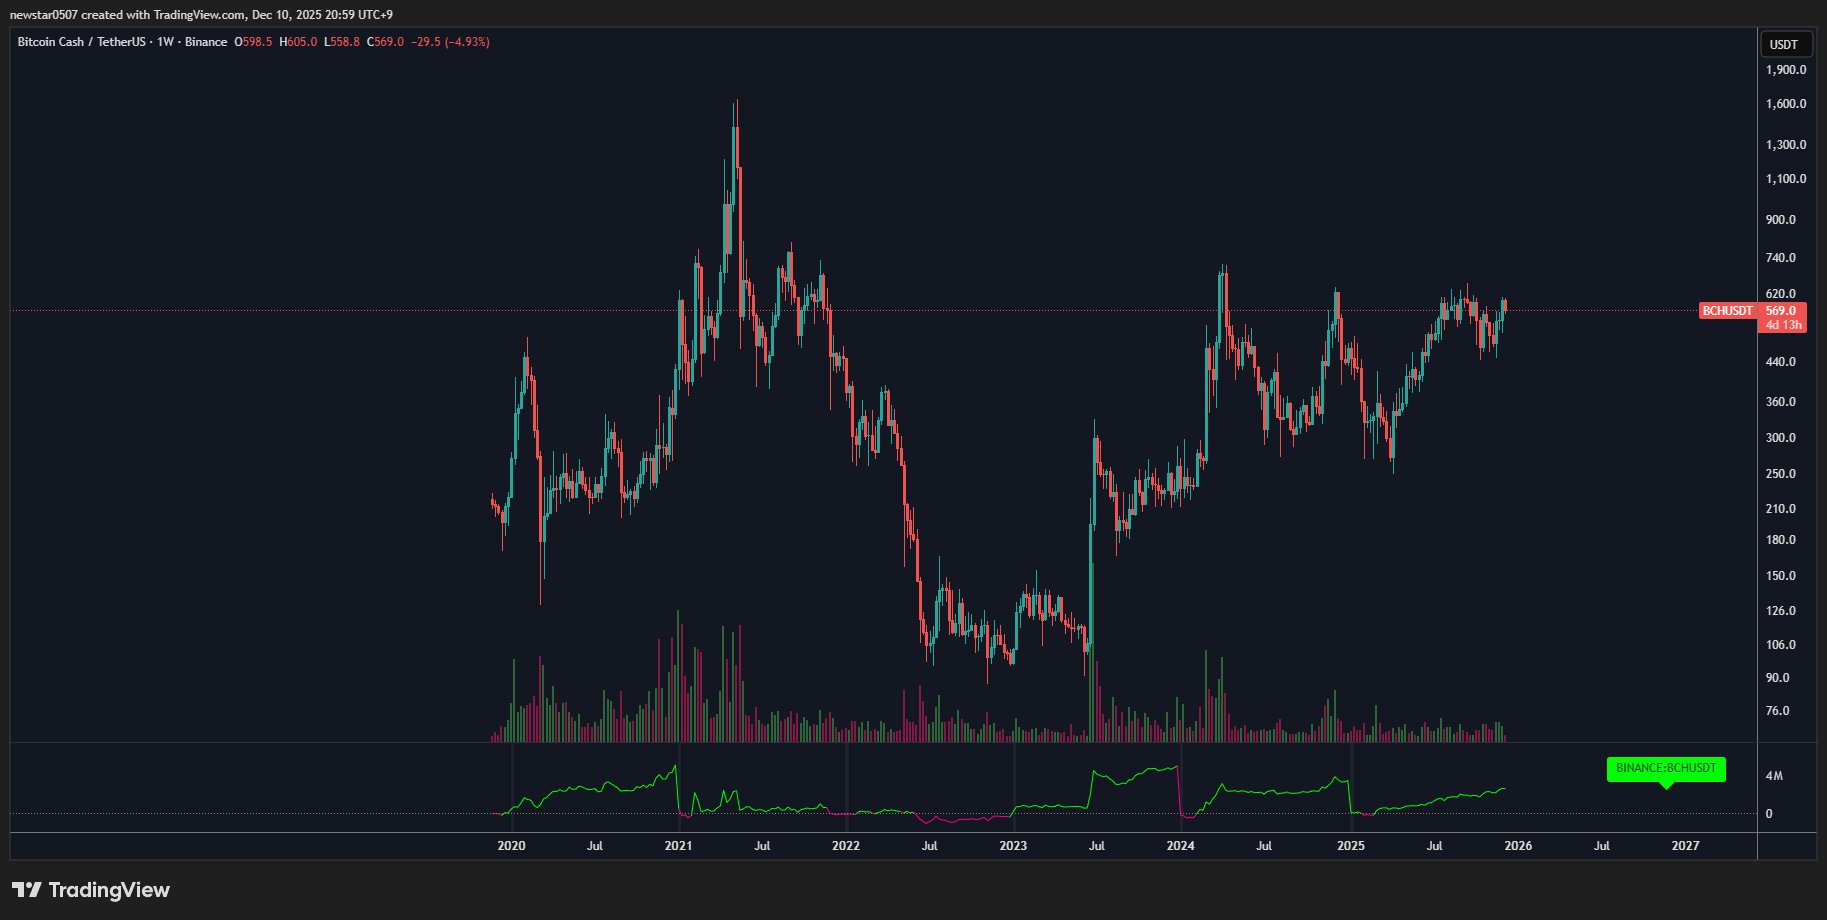Screen dimensions: 1827x920
Task: Click the close value C569.0
Action: (x=385, y=42)
